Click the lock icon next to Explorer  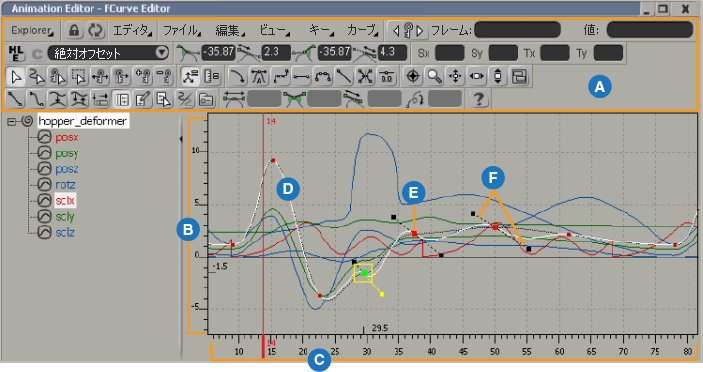coord(74,30)
